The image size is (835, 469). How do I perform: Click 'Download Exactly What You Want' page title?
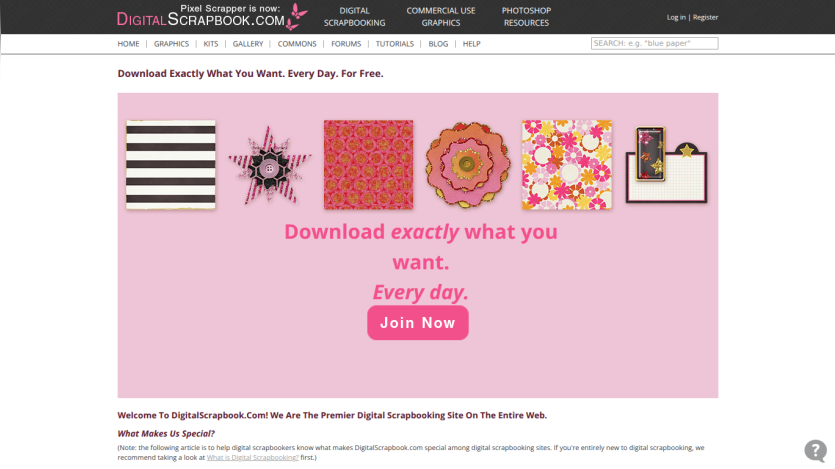[x=250, y=73]
